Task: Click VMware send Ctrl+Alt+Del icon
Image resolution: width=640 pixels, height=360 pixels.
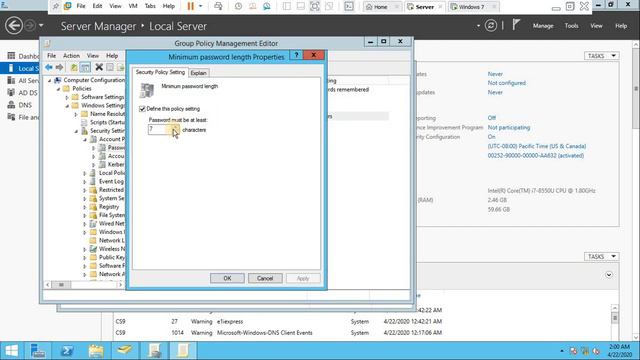Action: [x=218, y=6]
